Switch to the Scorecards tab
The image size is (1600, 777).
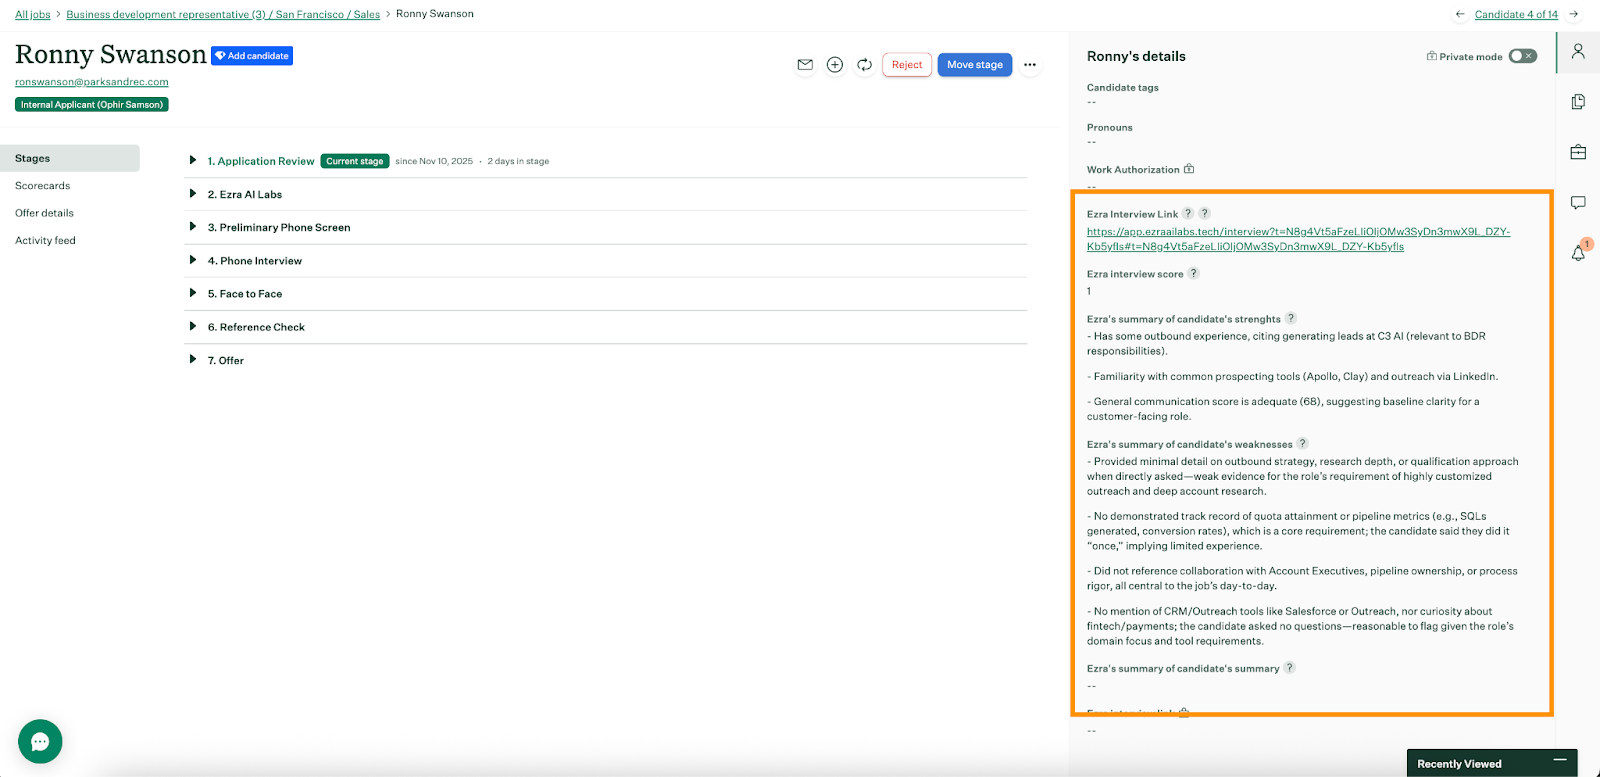(43, 186)
